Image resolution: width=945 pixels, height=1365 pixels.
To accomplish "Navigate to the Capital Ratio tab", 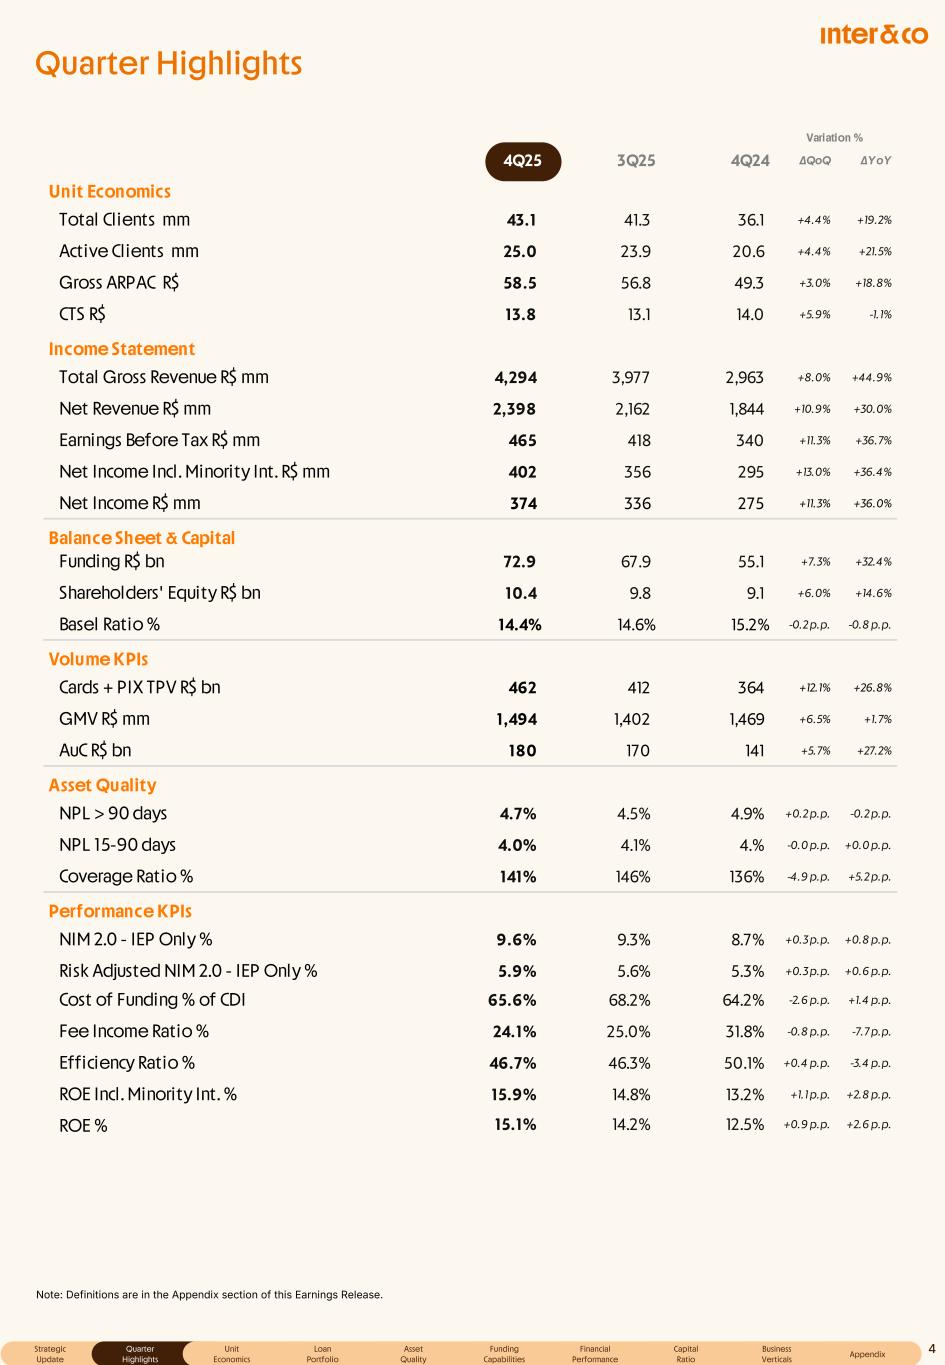I will tap(686, 1354).
